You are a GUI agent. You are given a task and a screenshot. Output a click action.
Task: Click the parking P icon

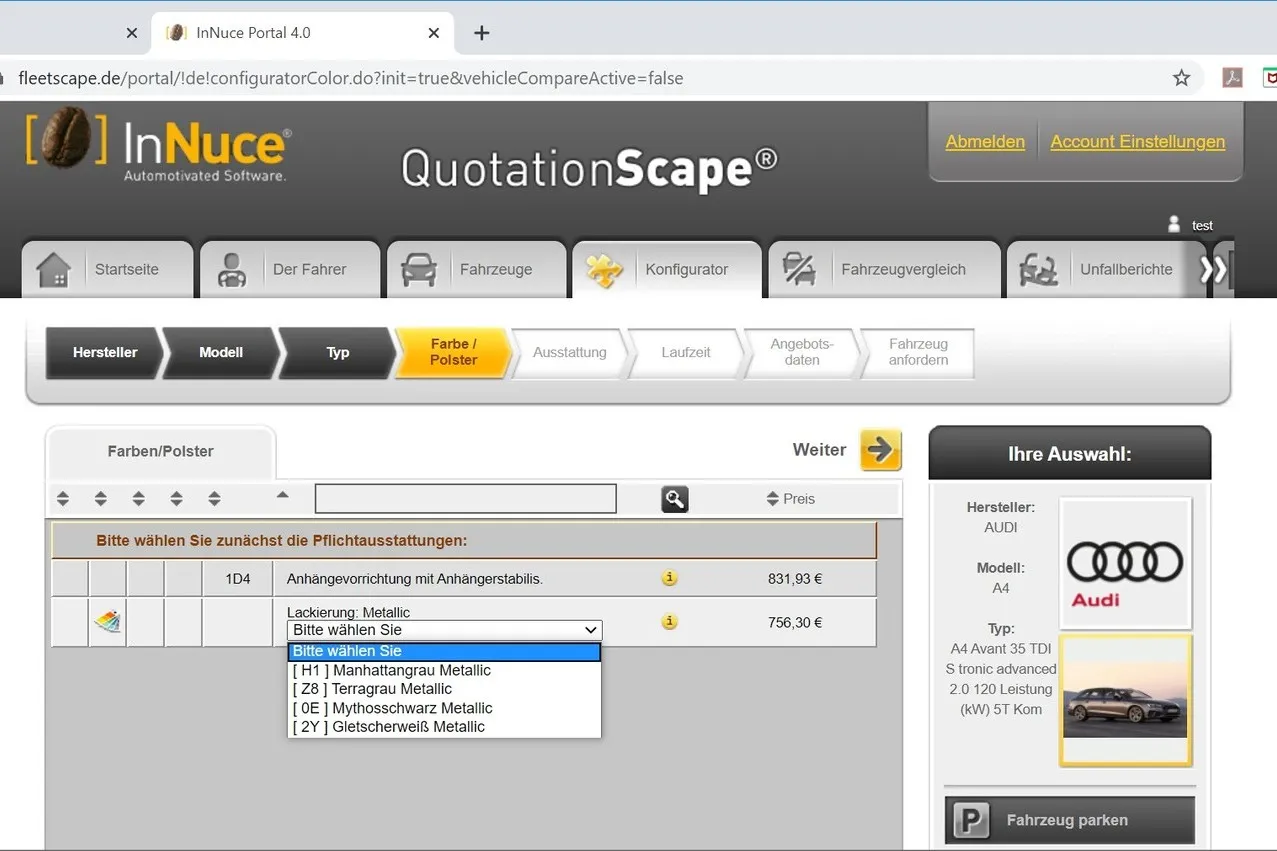pyautogui.click(x=971, y=821)
